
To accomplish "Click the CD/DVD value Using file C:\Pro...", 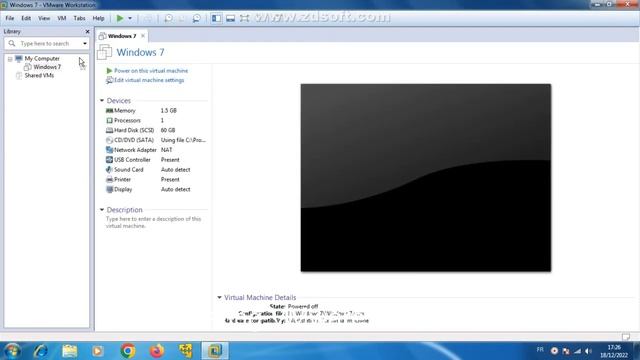I will pos(183,140).
